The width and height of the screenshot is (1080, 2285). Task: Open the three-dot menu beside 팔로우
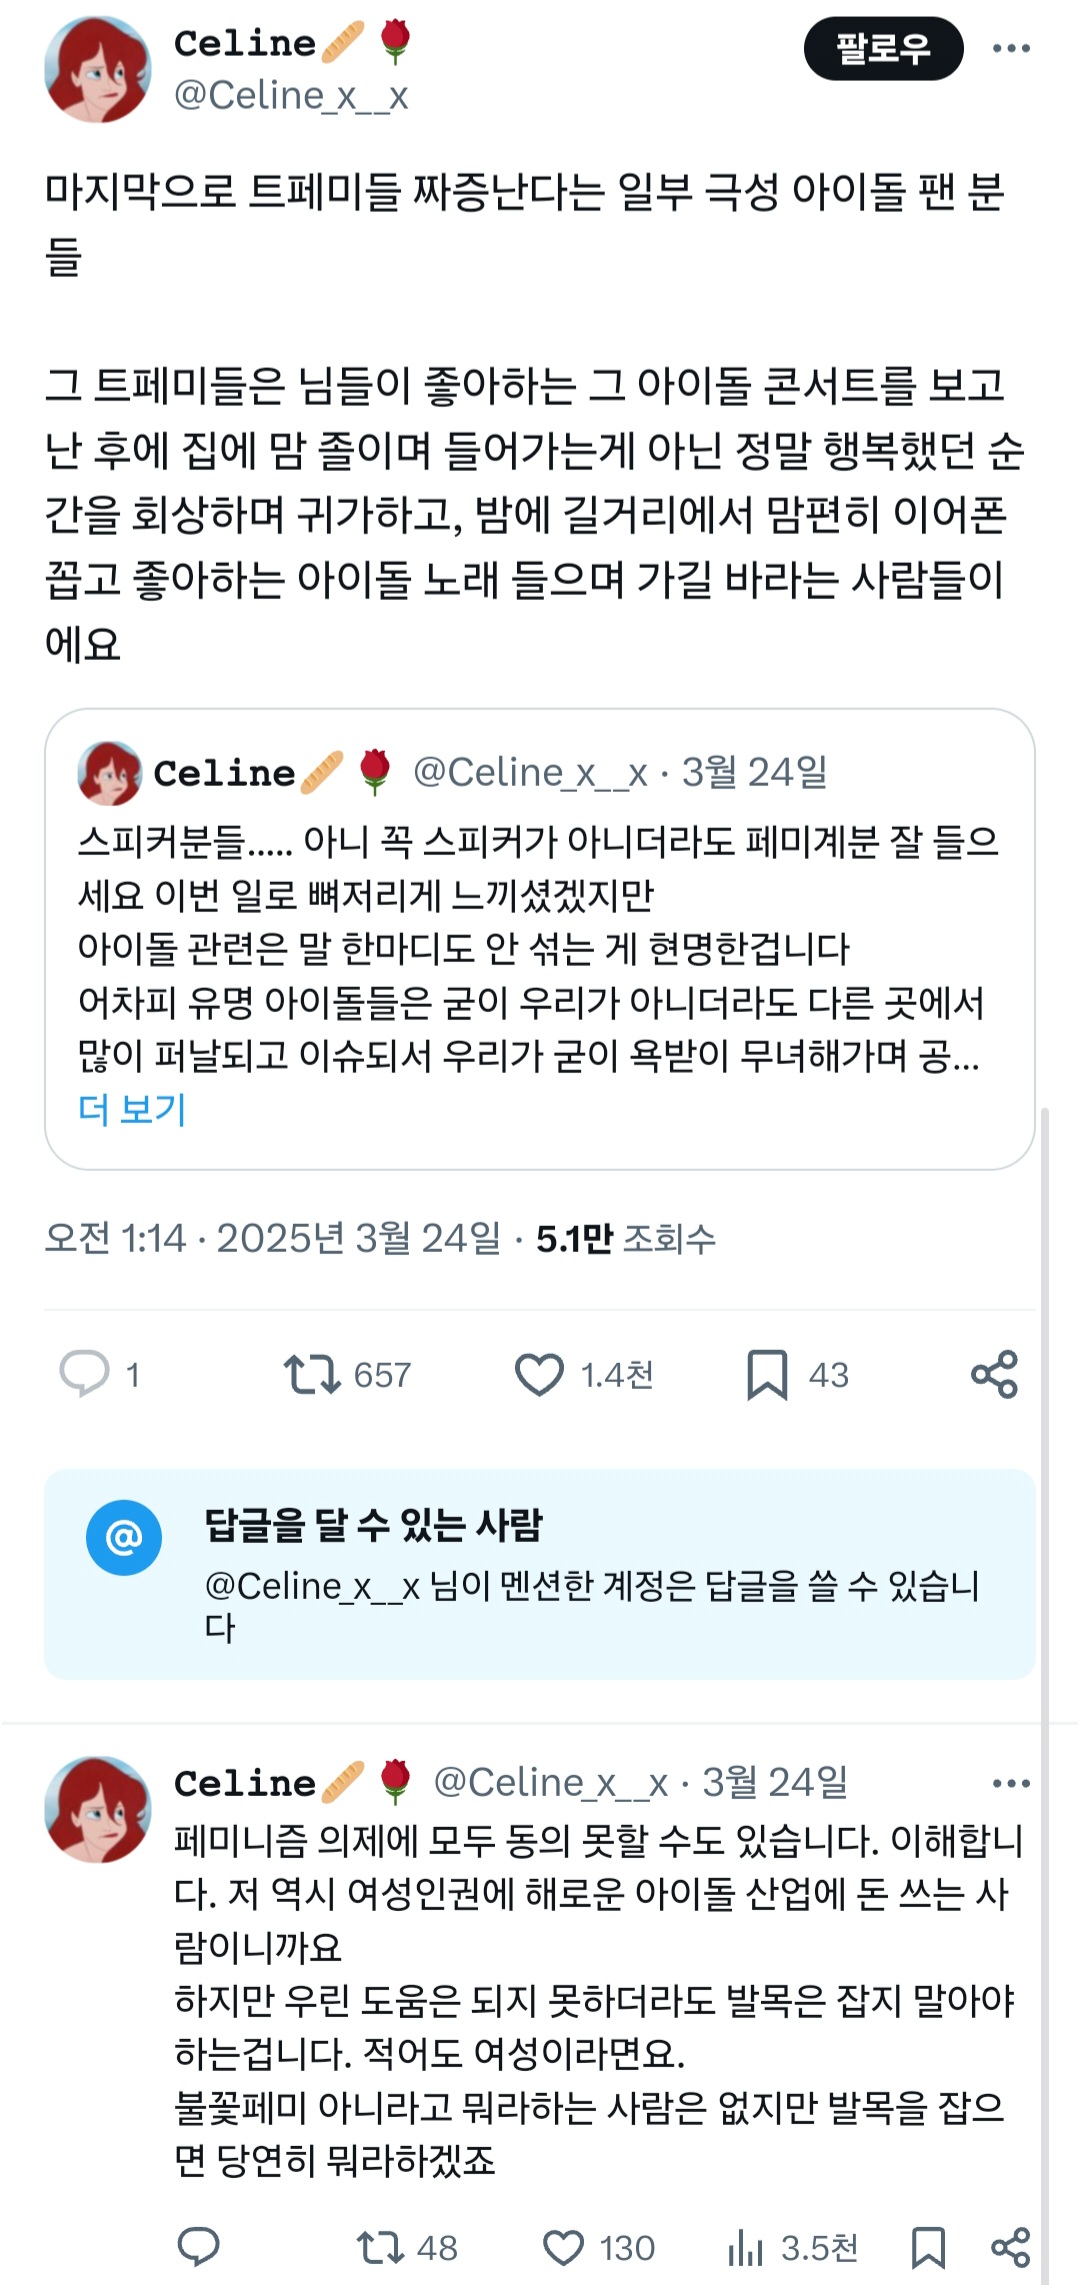click(1011, 48)
